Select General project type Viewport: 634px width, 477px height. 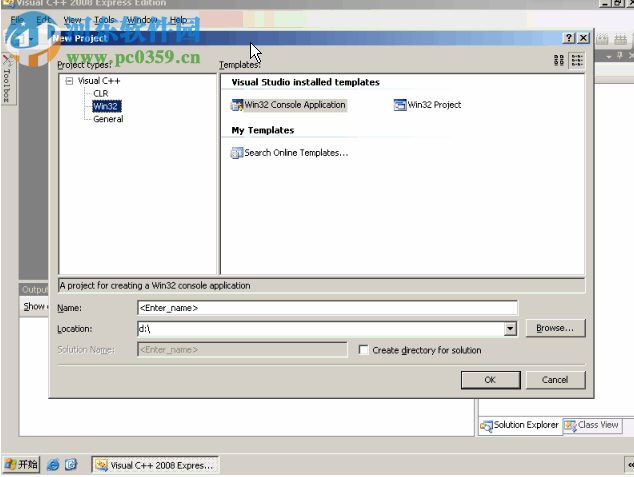(108, 119)
